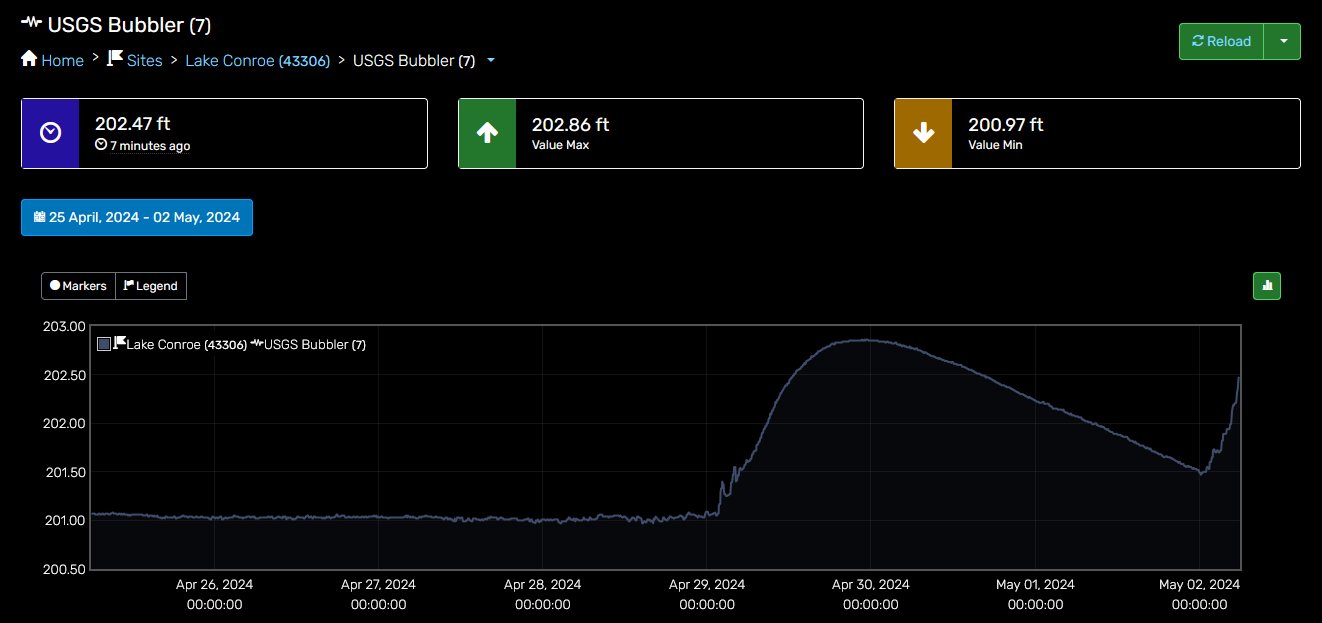This screenshot has width=1322, height=623.
Task: Click the orange down-arrow Value Min icon
Action: pyautogui.click(x=923, y=133)
